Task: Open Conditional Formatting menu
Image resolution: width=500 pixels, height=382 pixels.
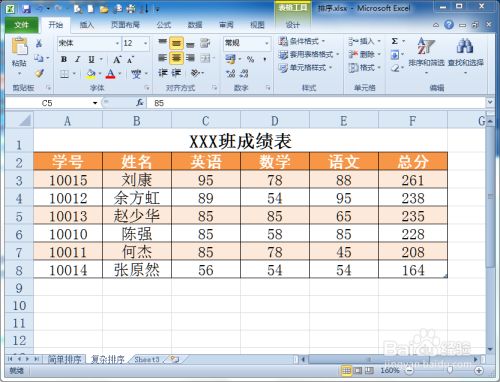Action: (302, 41)
